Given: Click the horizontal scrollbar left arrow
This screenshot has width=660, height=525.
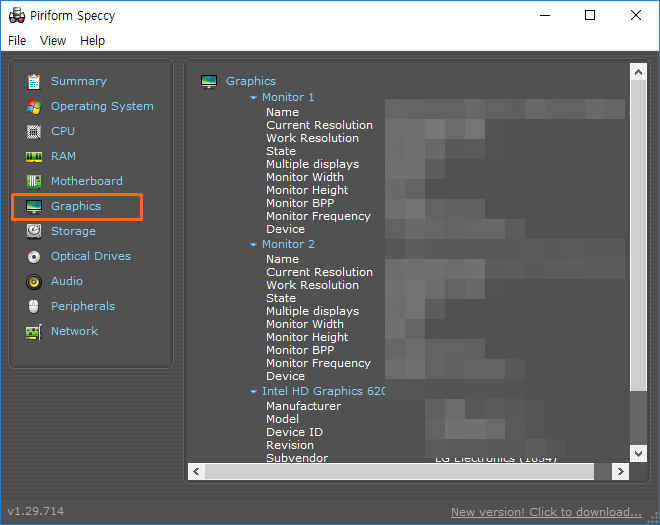Looking at the screenshot, I should (x=196, y=471).
